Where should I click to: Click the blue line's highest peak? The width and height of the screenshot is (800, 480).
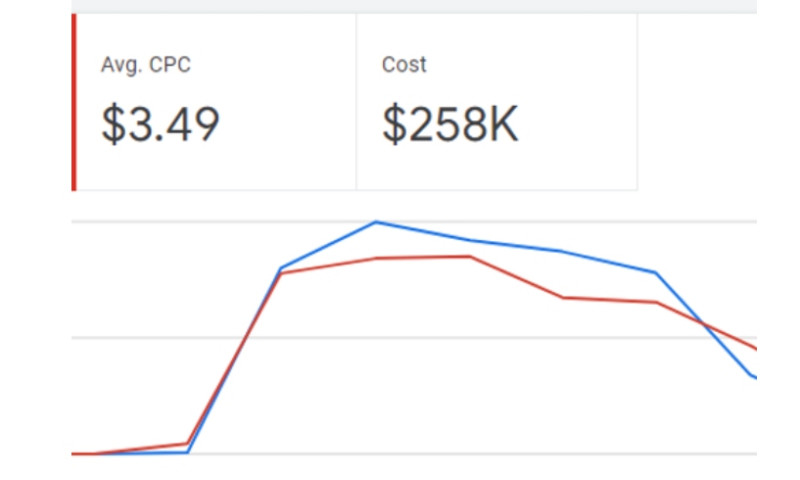pos(376,222)
